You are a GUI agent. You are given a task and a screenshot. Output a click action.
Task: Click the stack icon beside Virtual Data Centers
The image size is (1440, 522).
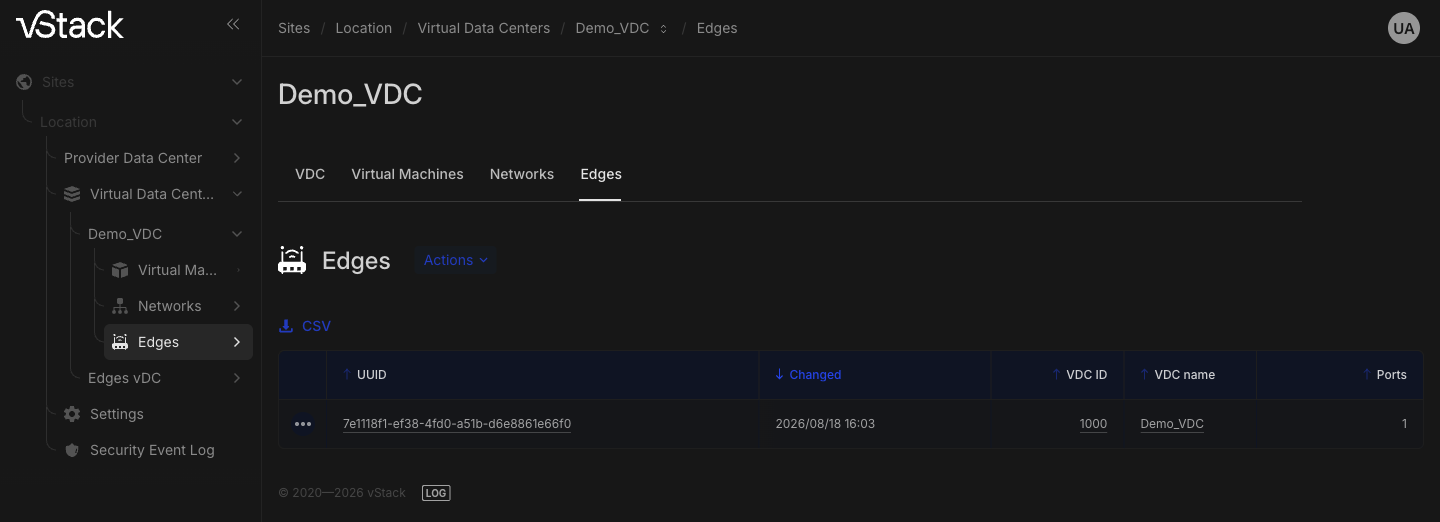coord(72,194)
